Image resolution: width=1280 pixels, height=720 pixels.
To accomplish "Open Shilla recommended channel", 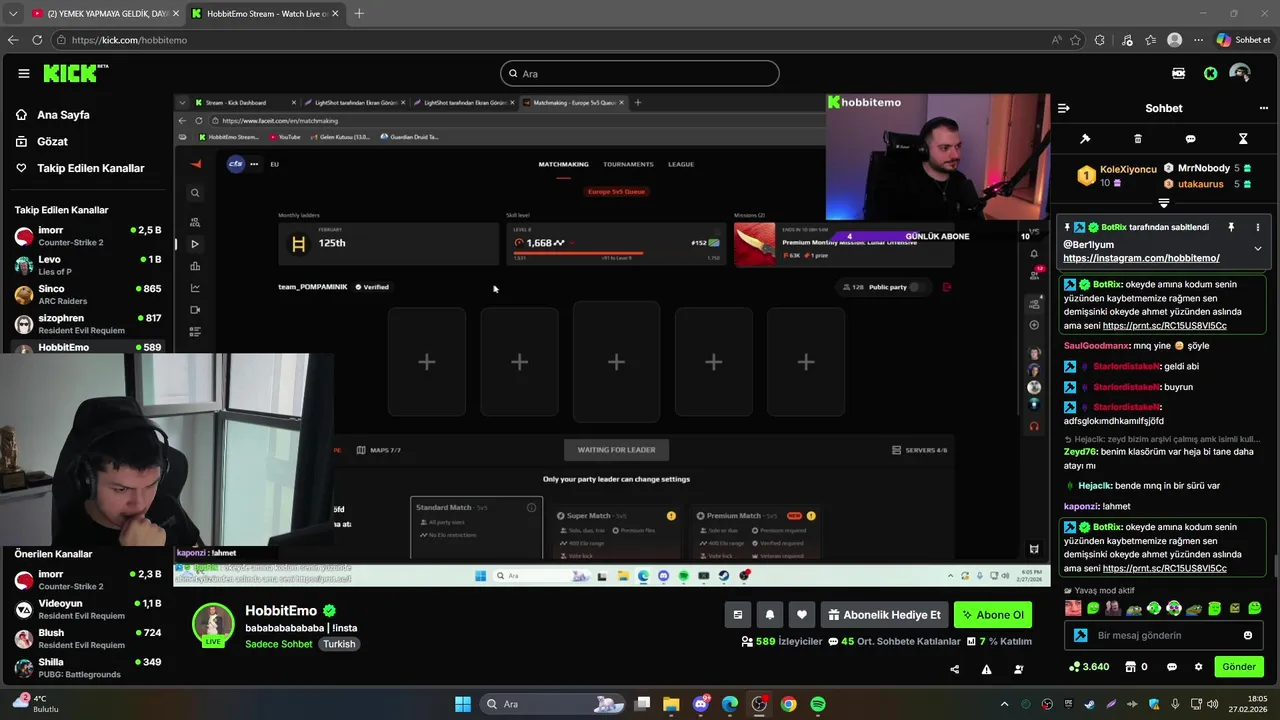I will coord(88,667).
